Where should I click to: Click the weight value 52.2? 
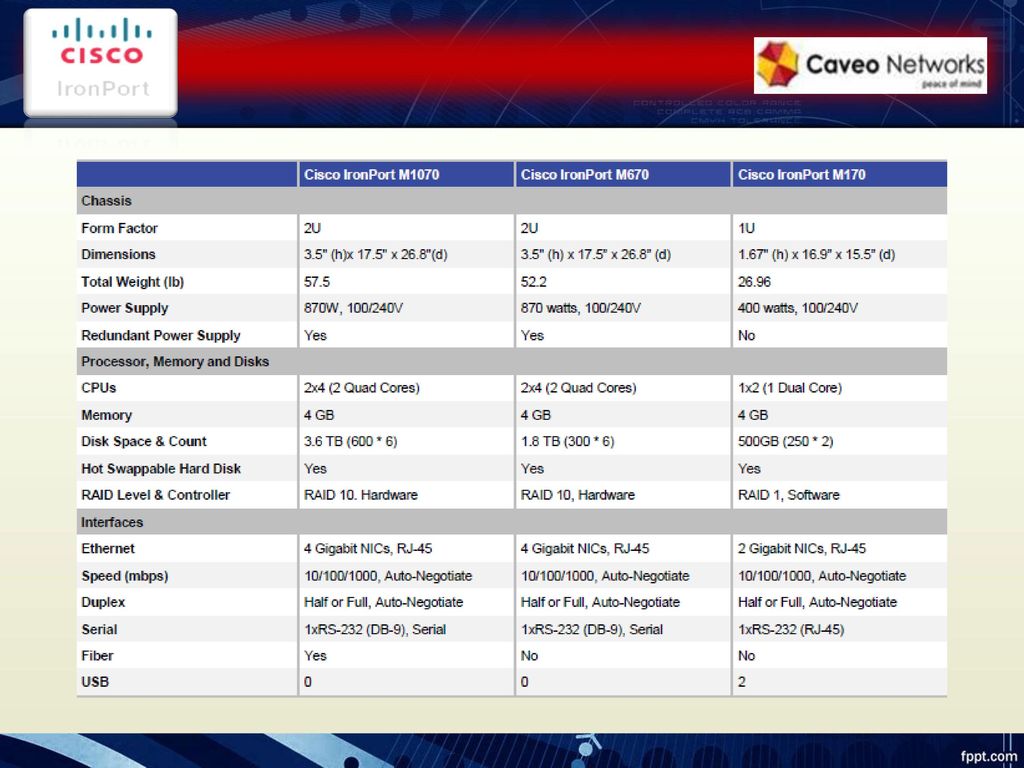[534, 282]
